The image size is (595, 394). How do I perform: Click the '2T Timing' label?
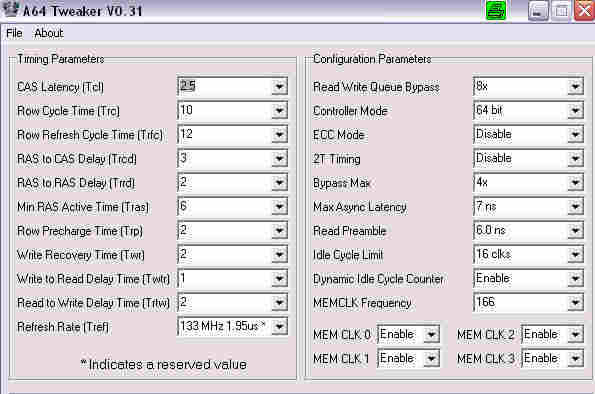pyautogui.click(x=337, y=159)
